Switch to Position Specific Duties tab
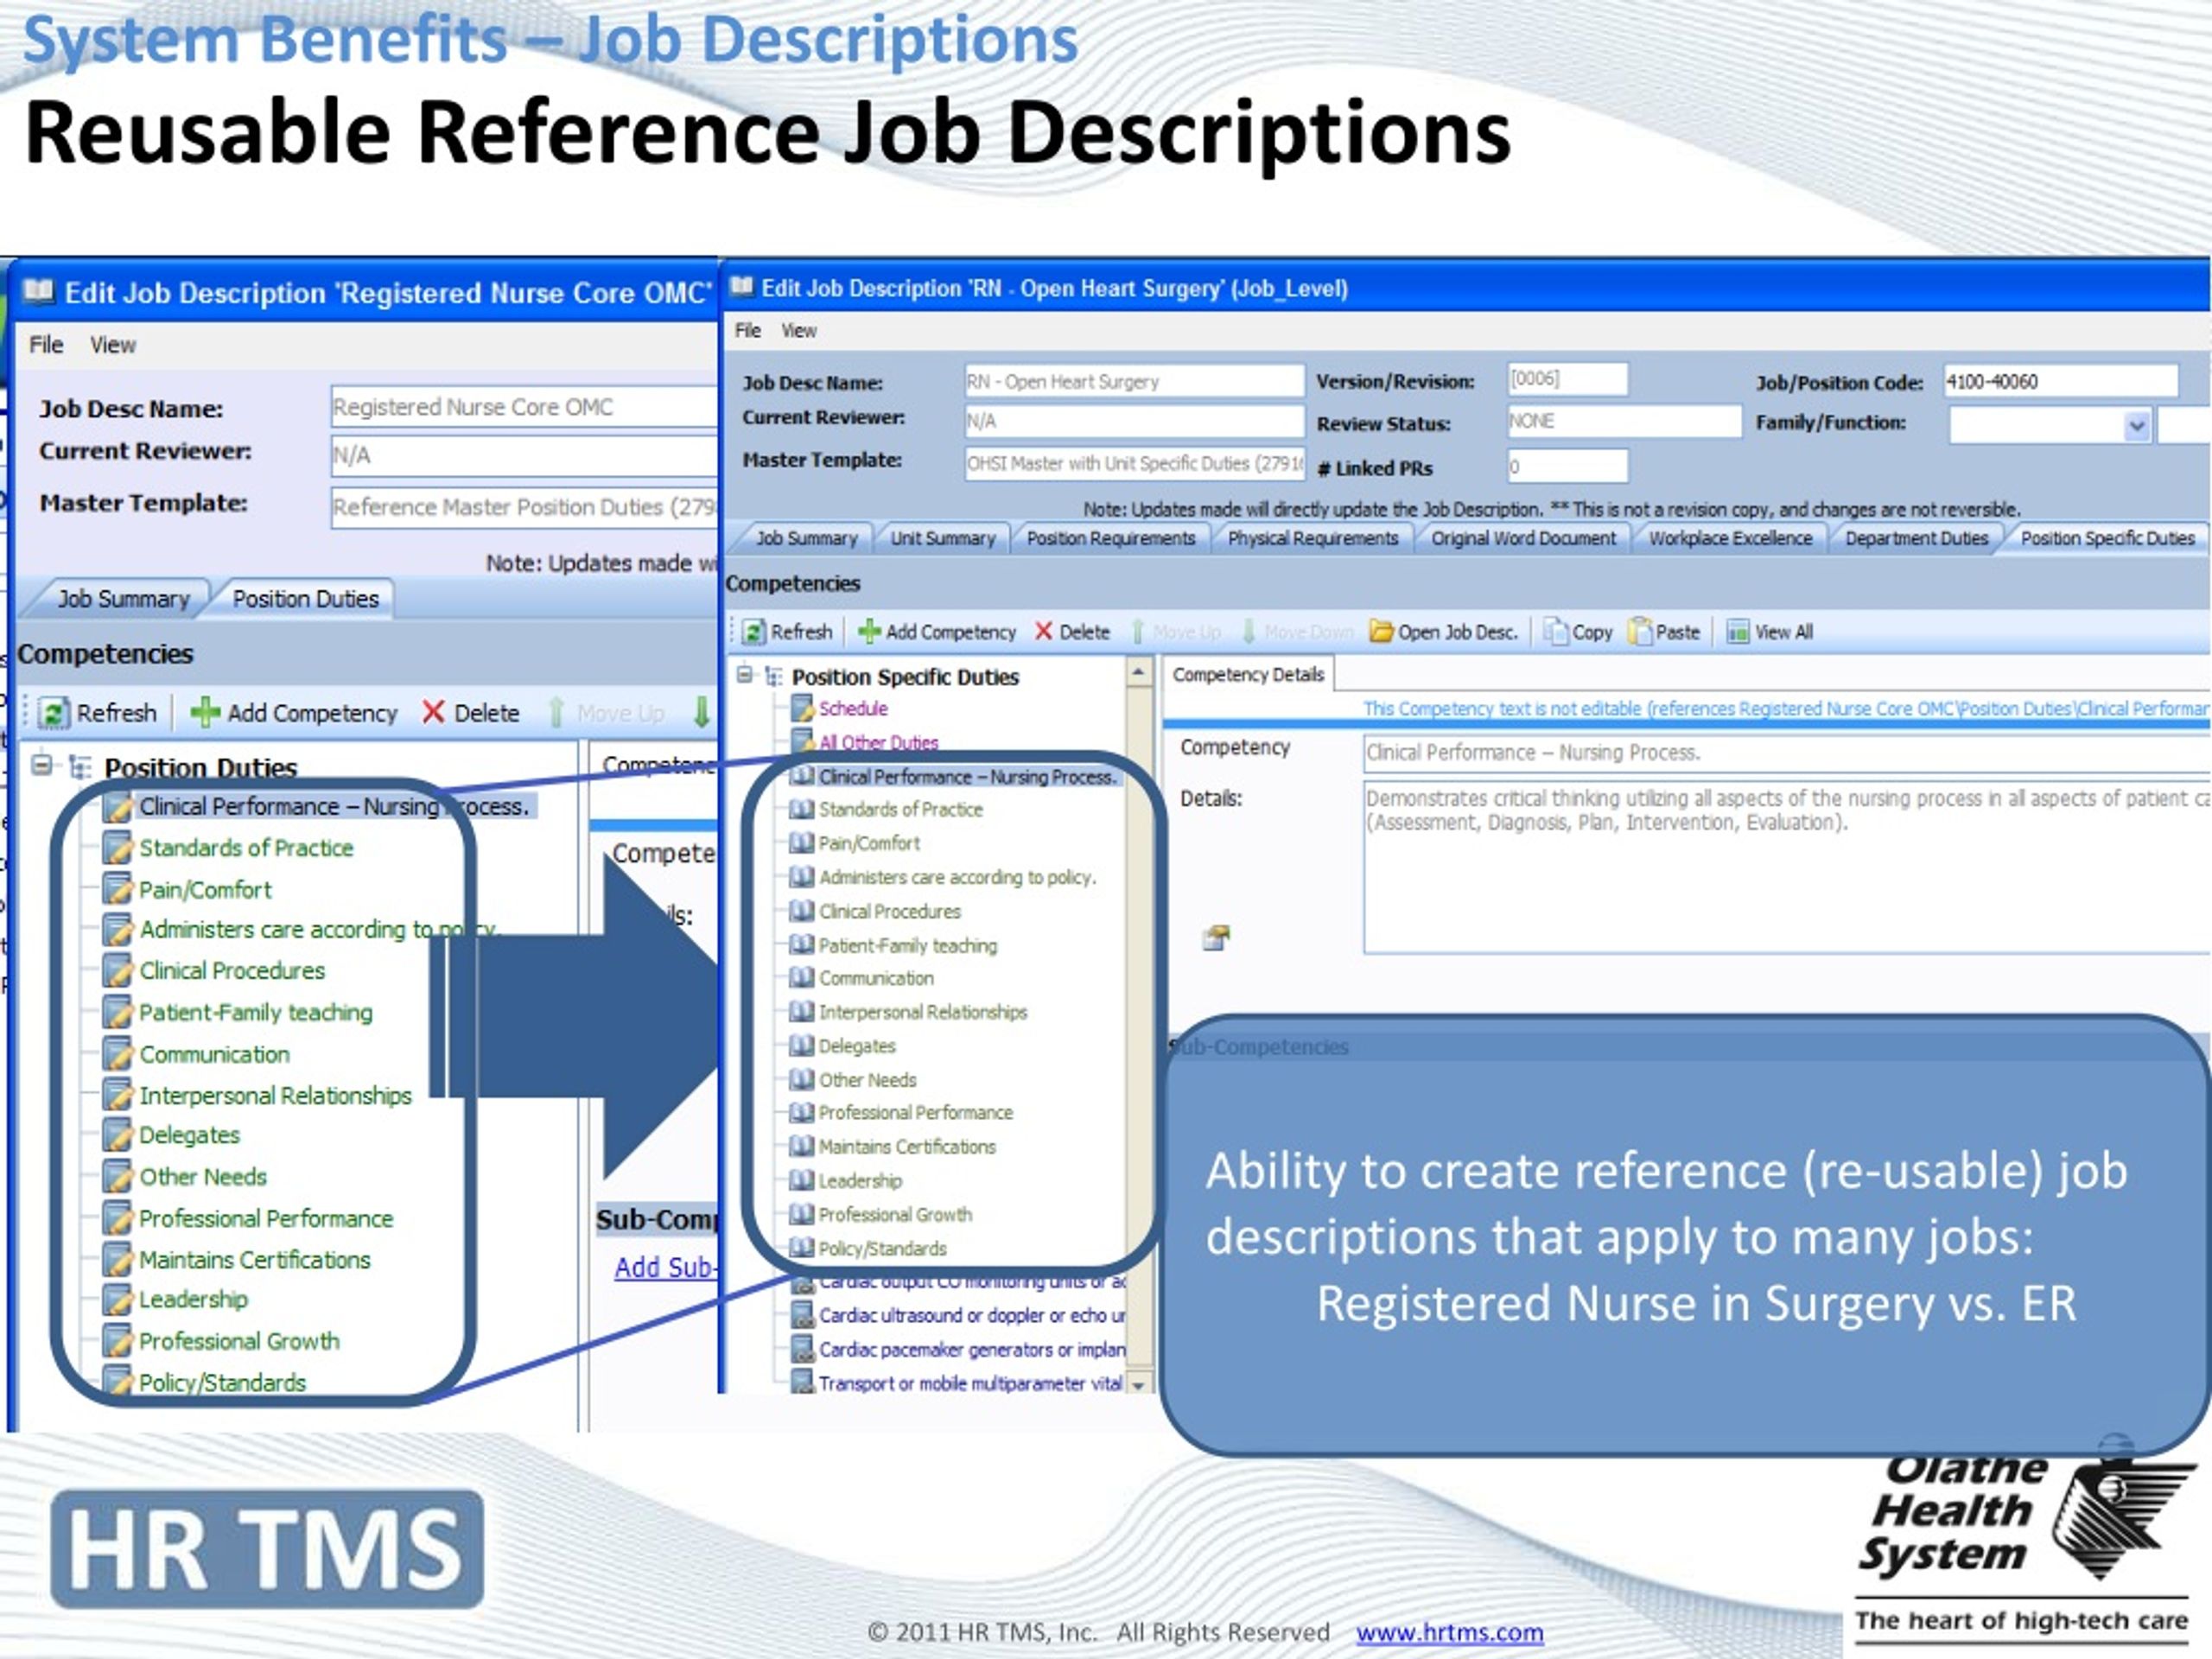The width and height of the screenshot is (2212, 1659). [2107, 538]
